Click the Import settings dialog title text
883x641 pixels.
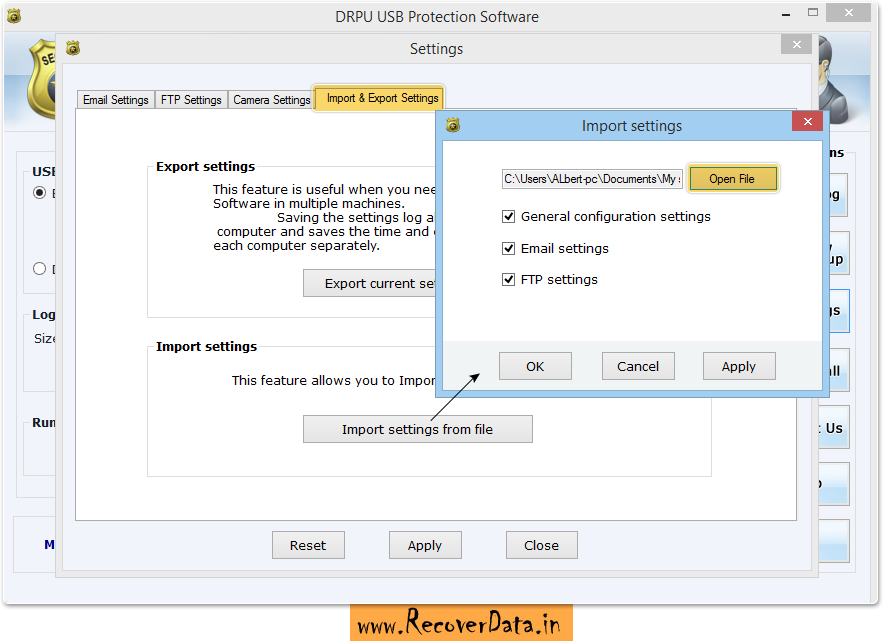pyautogui.click(x=631, y=126)
